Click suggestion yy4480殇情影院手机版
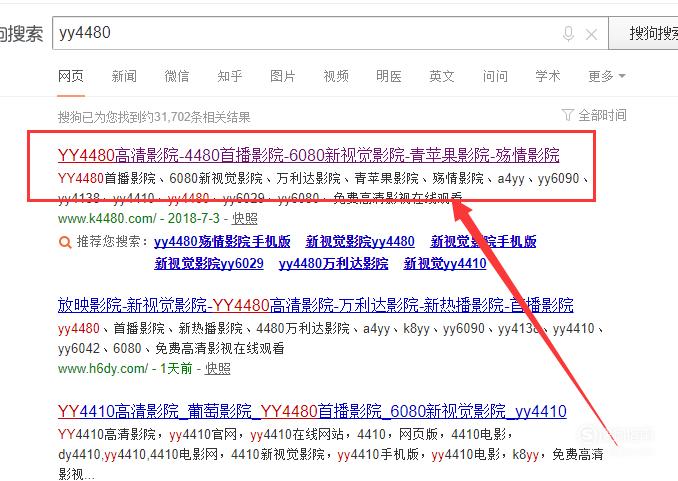This screenshot has height=481, width=678. pyautogui.click(x=222, y=241)
